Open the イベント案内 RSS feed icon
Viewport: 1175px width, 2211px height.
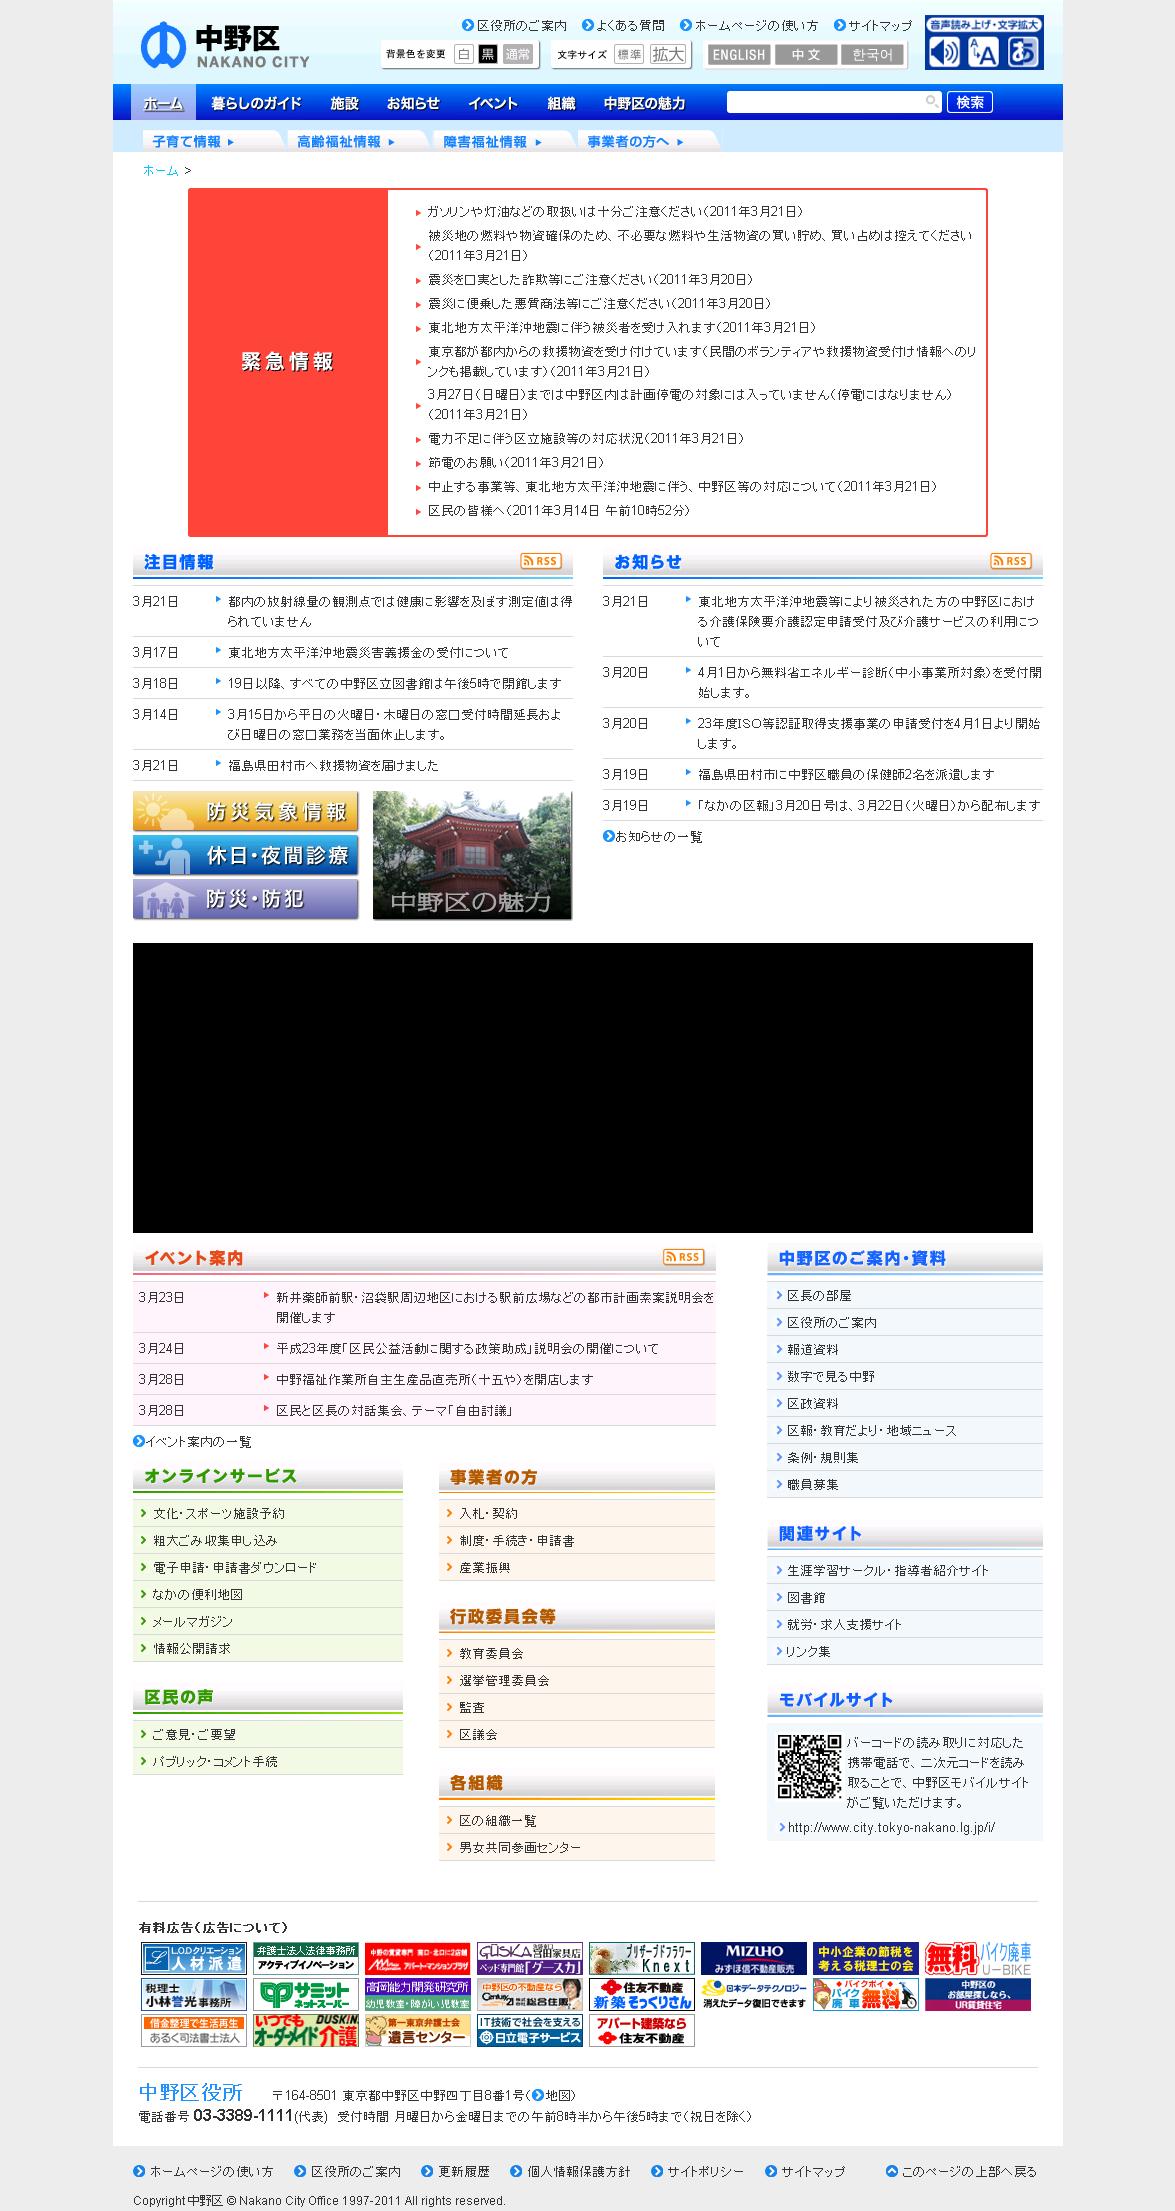tap(683, 1257)
